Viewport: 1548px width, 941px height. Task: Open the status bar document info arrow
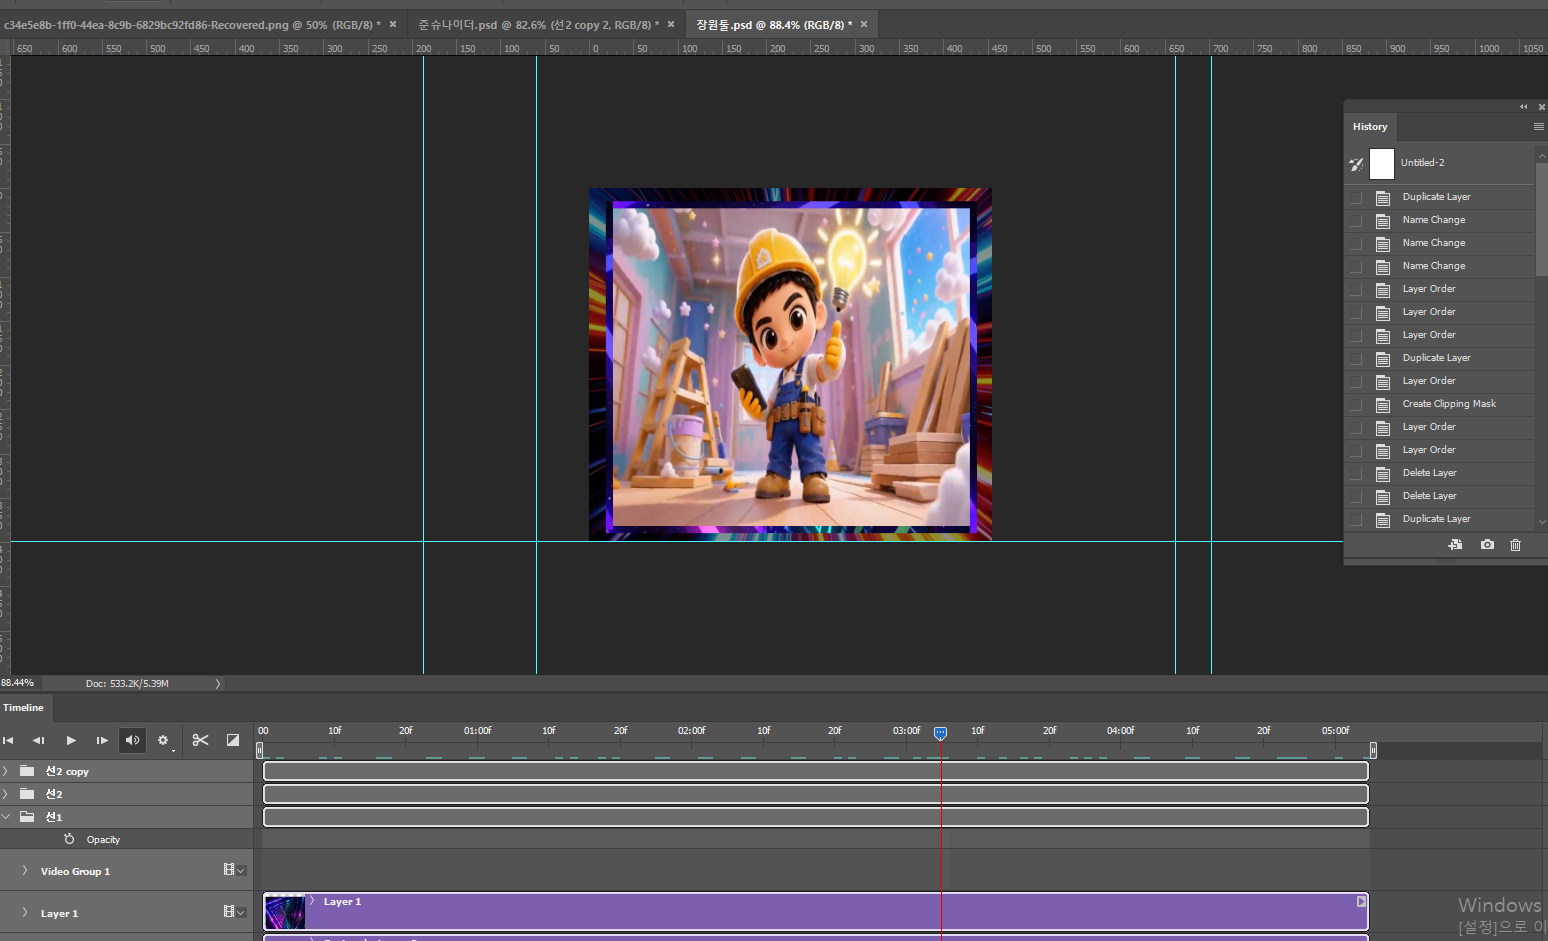pos(218,684)
